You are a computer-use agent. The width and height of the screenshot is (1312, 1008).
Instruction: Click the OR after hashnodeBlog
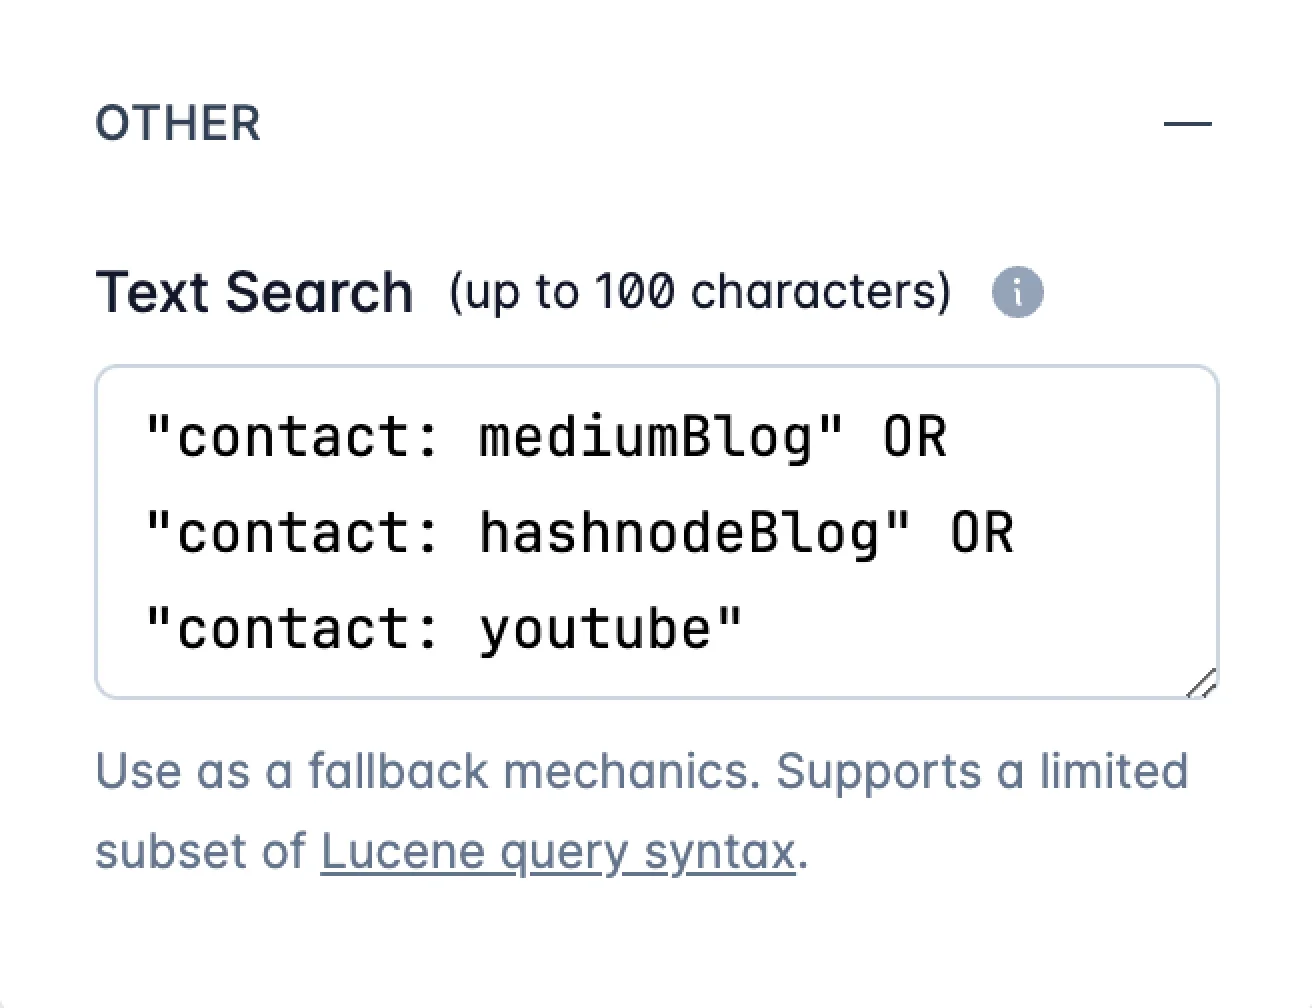[x=981, y=532]
